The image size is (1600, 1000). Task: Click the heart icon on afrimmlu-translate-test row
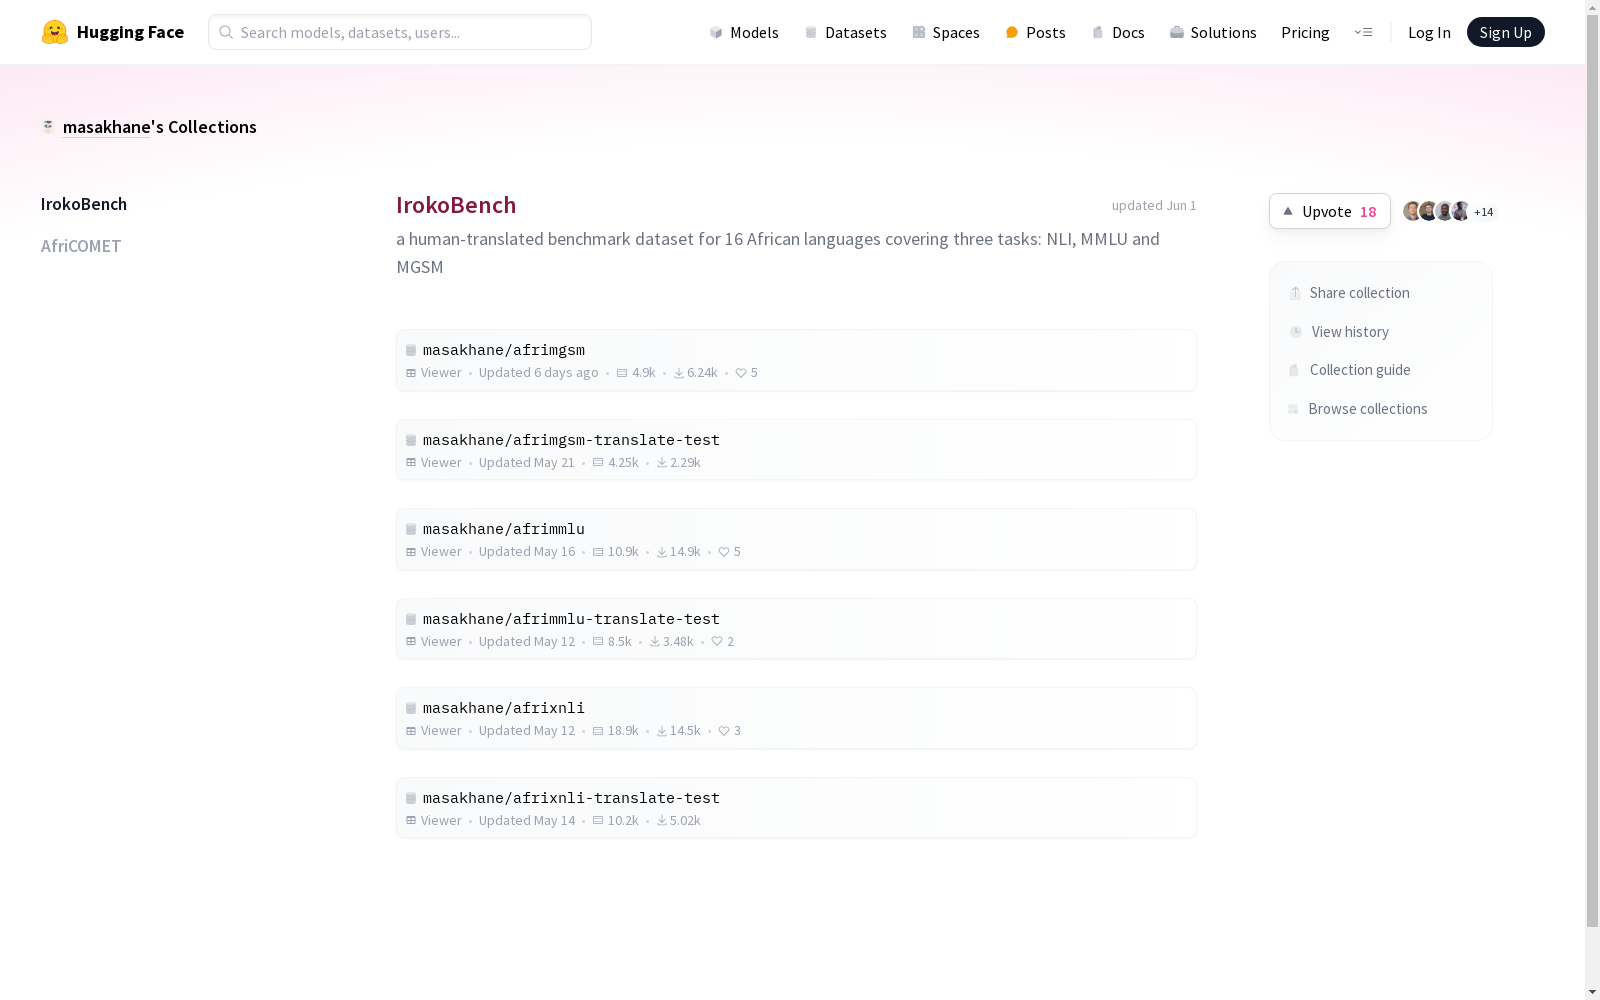717,642
